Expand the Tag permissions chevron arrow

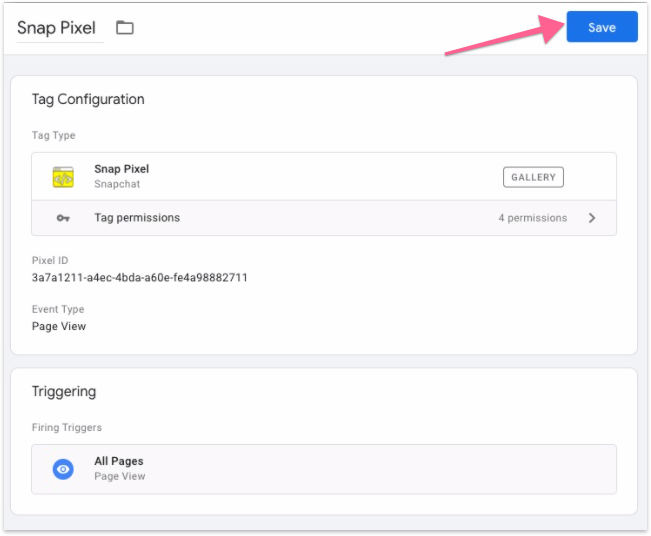[x=592, y=218]
